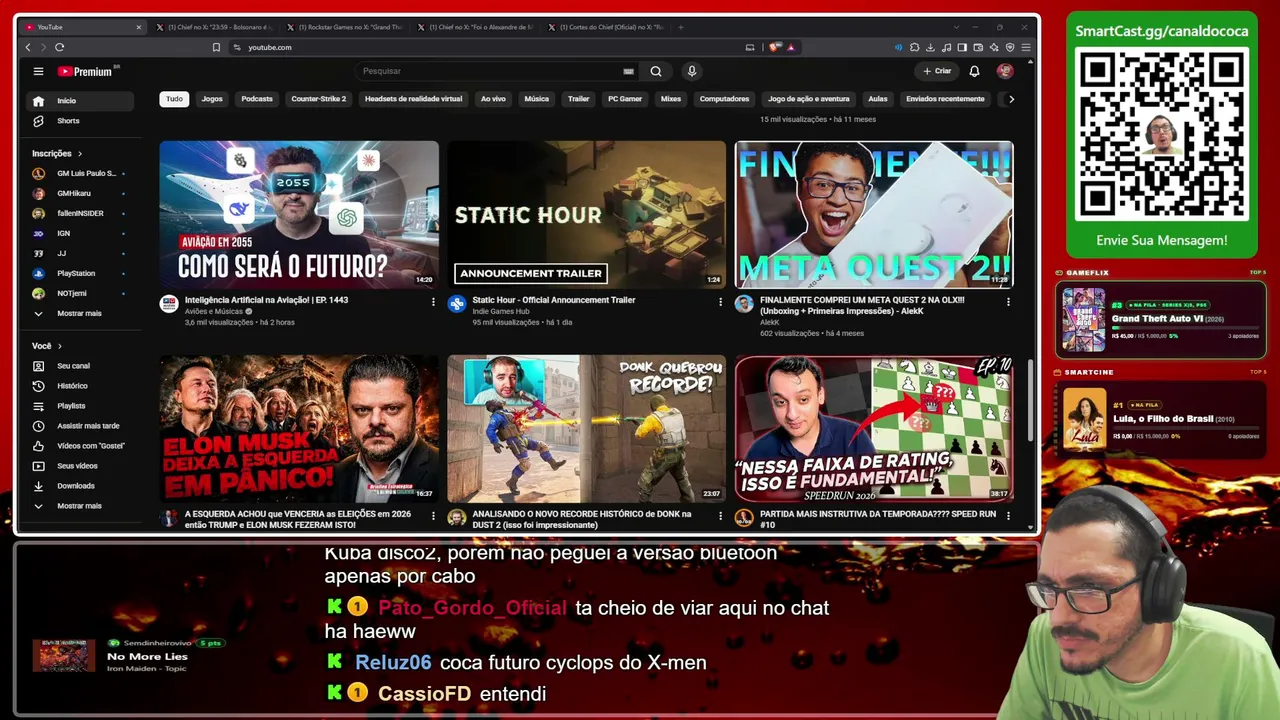
Task: Click the search magnifier button
Action: [x=656, y=71]
